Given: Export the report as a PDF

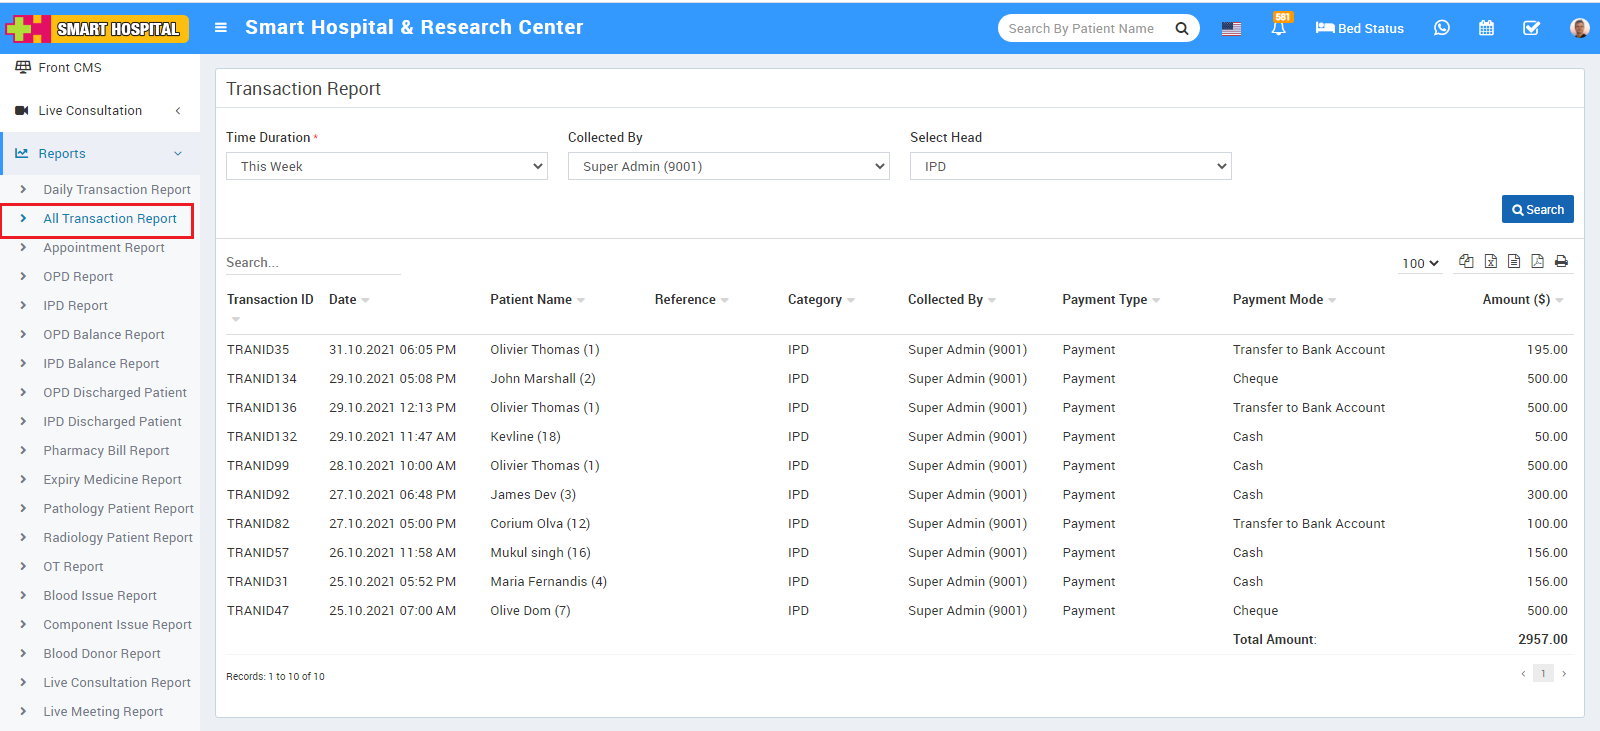Looking at the screenshot, I should (1537, 261).
